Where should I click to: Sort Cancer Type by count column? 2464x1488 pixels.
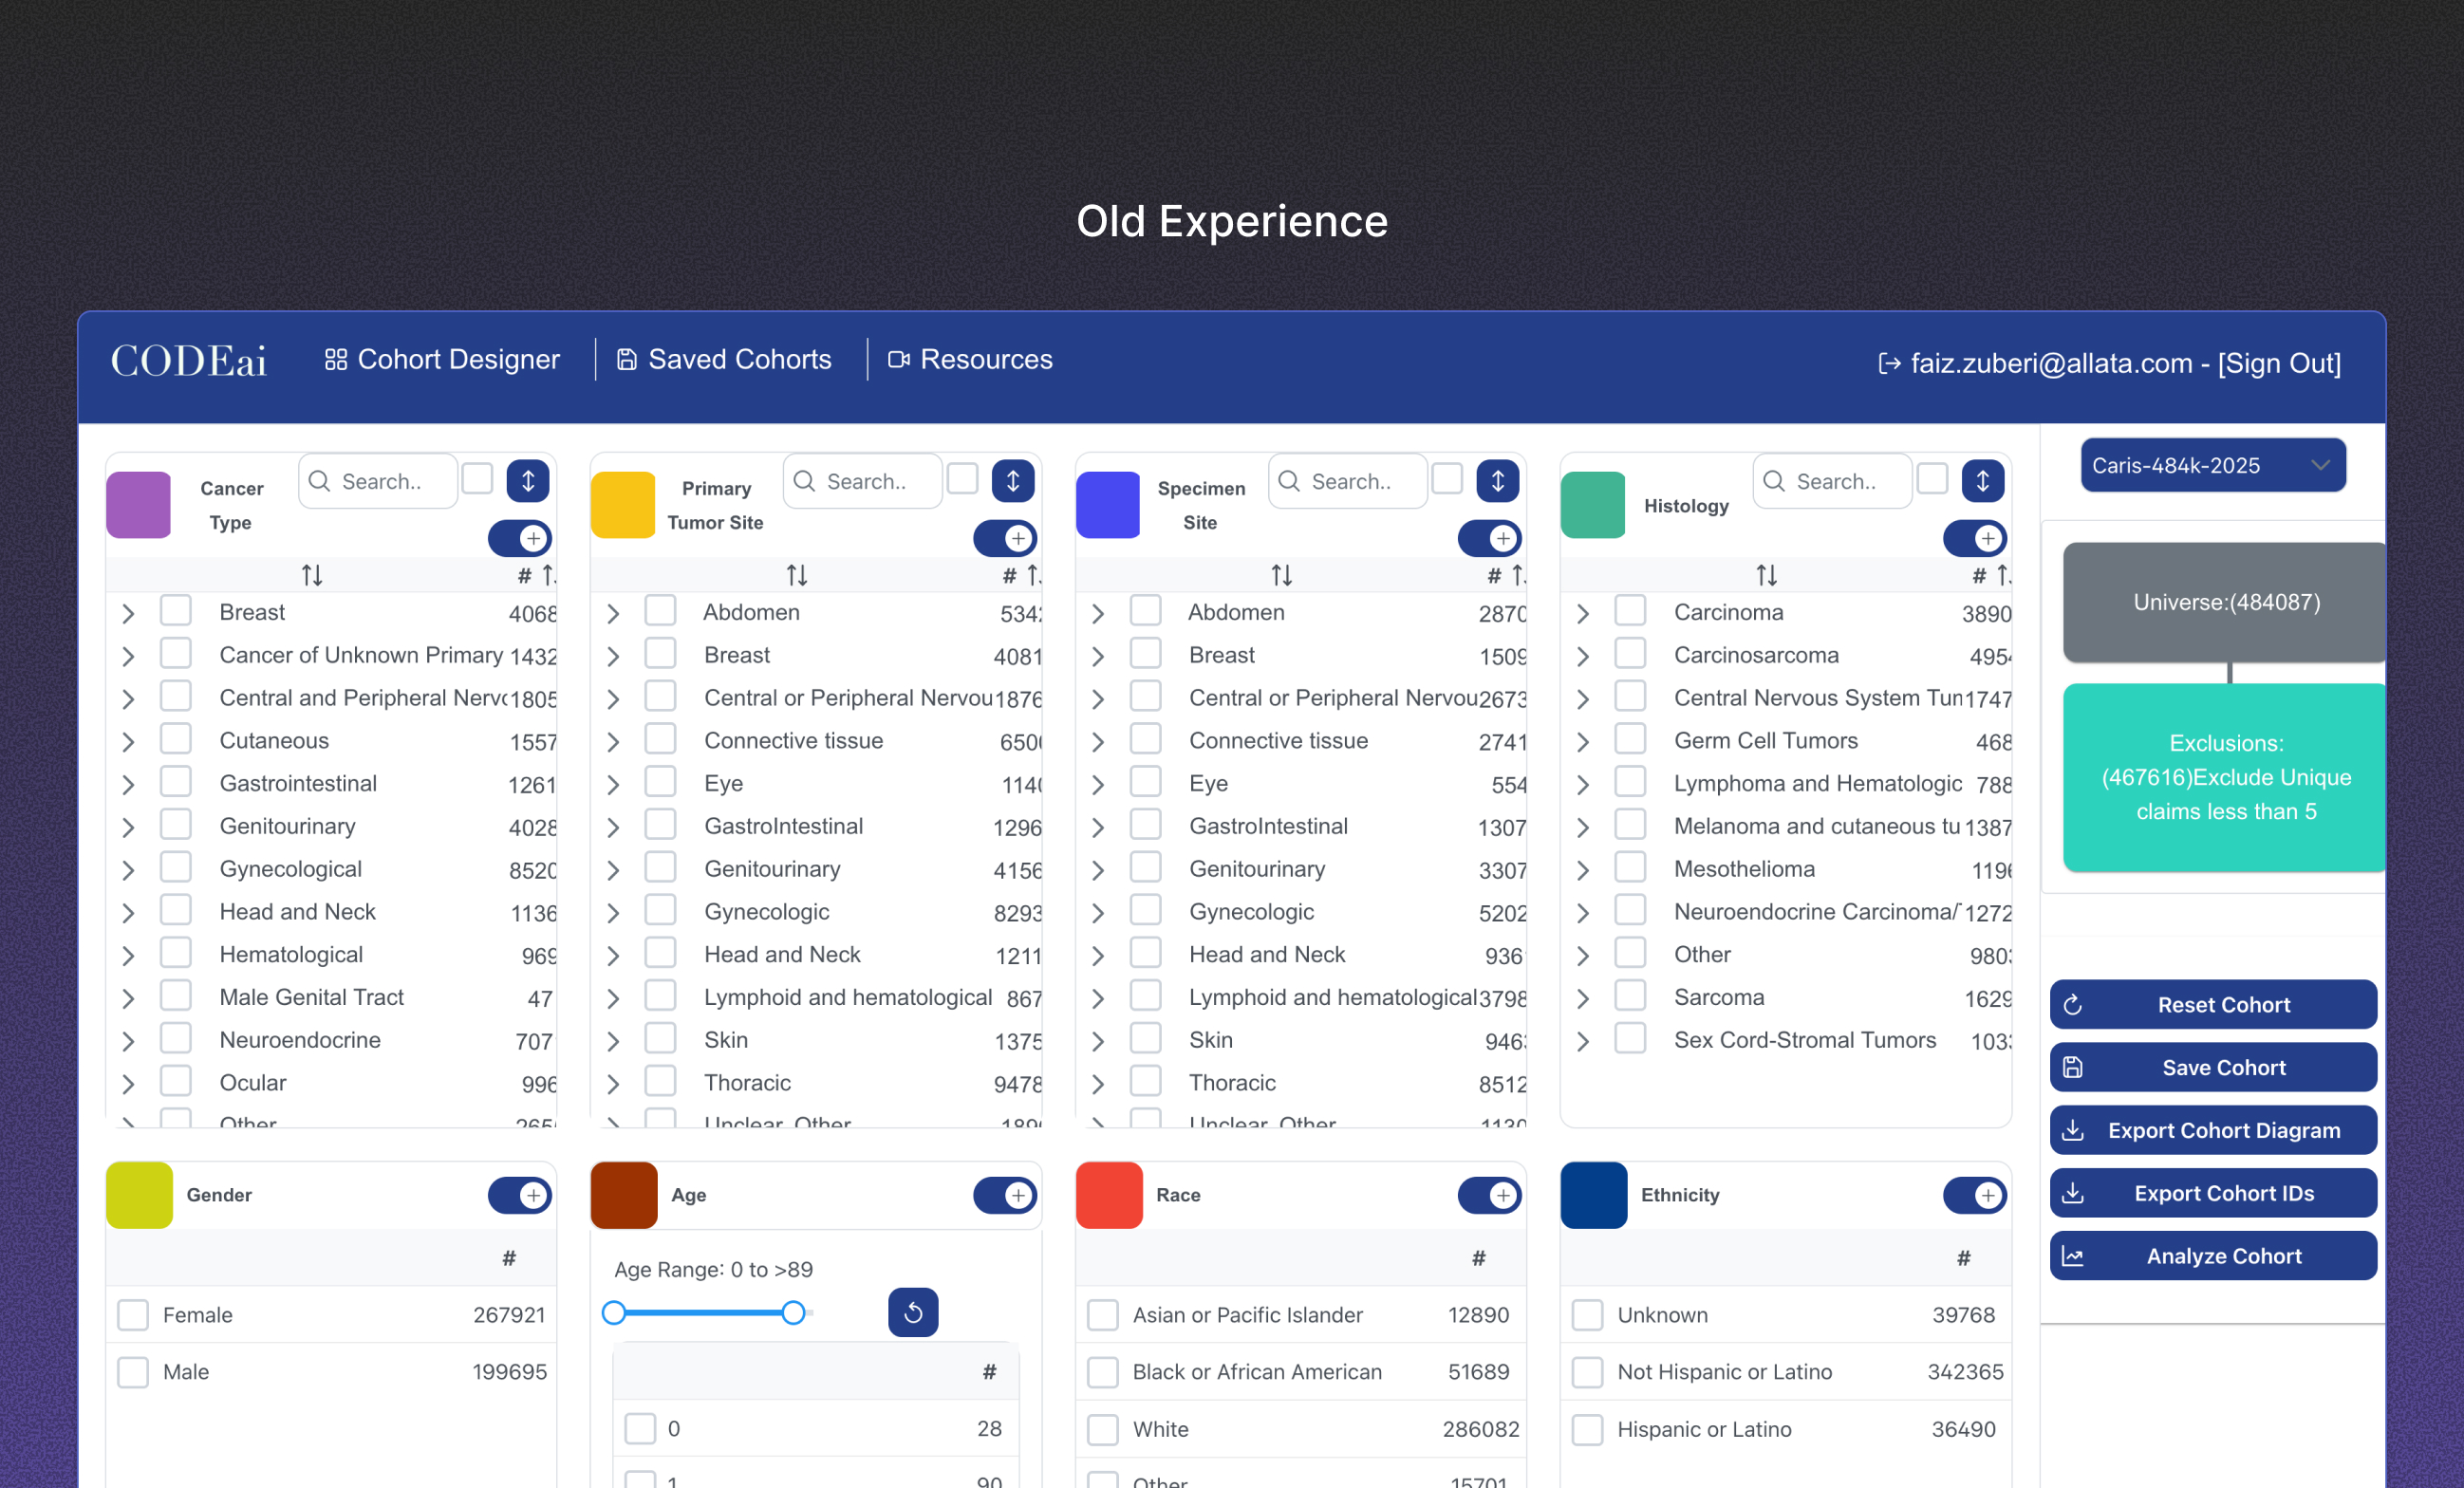point(536,575)
